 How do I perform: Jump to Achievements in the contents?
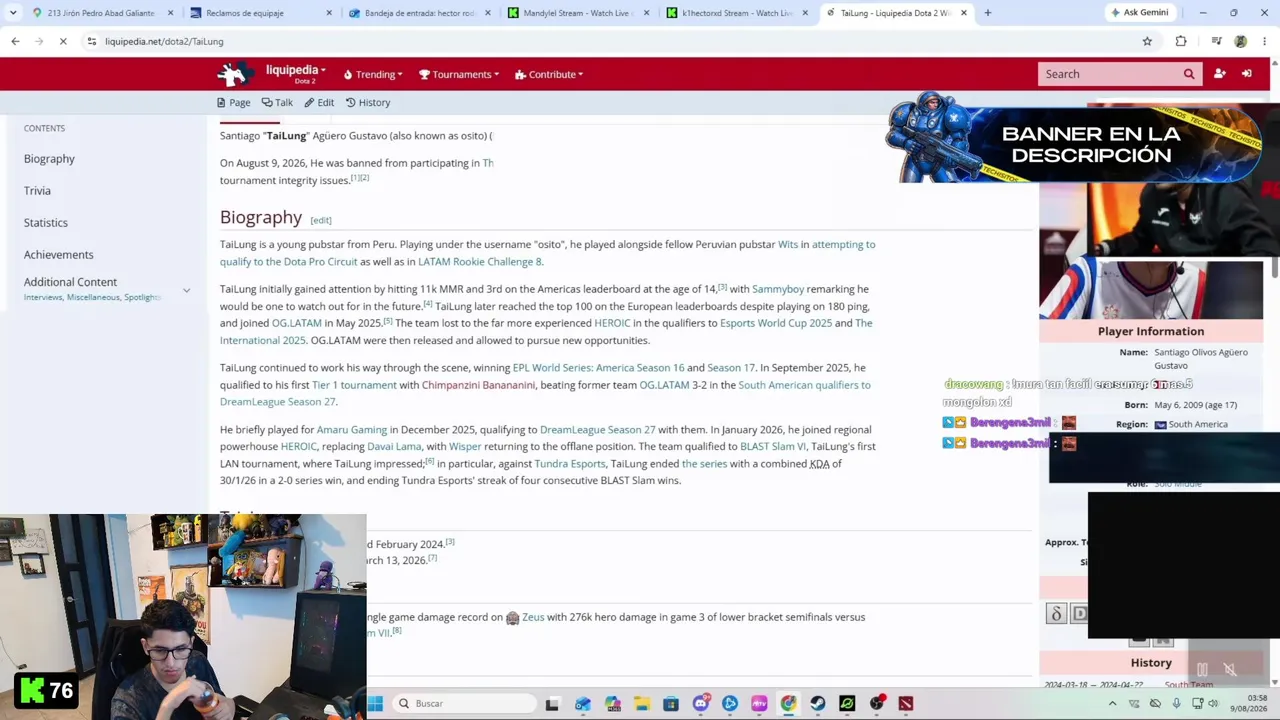59,255
